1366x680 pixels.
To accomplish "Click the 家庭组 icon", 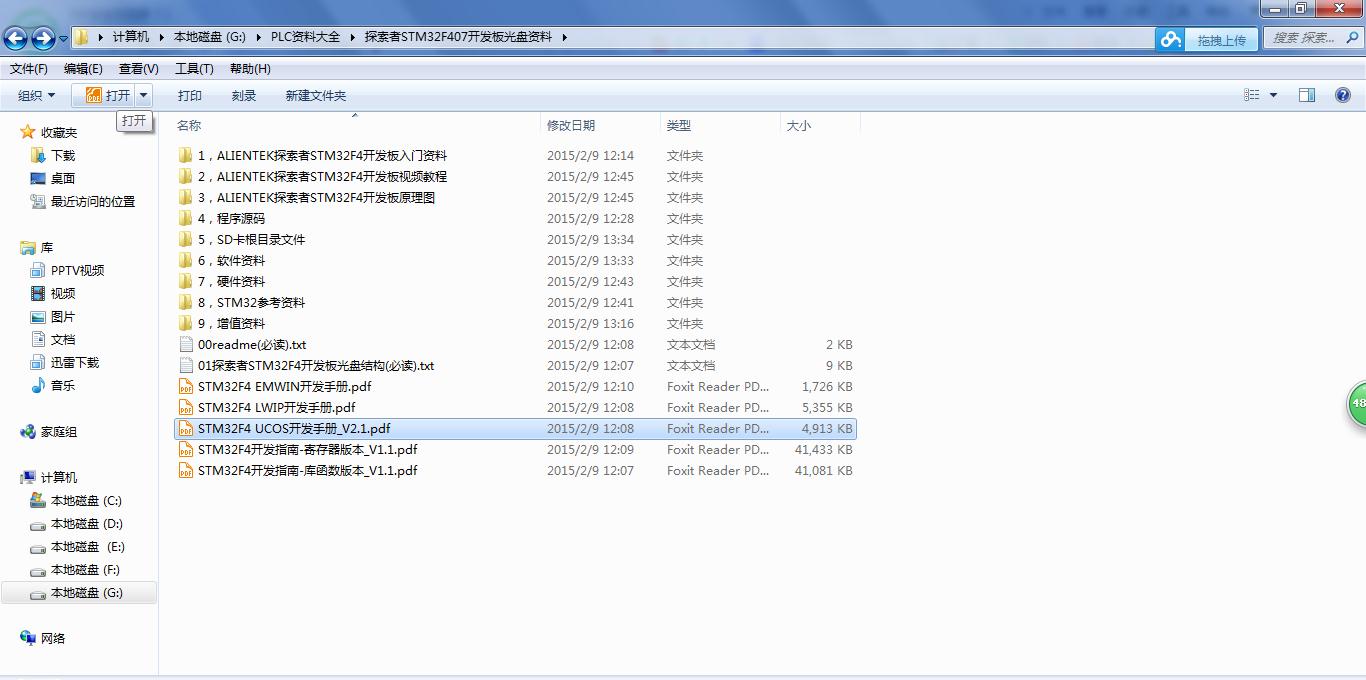I will pyautogui.click(x=28, y=432).
